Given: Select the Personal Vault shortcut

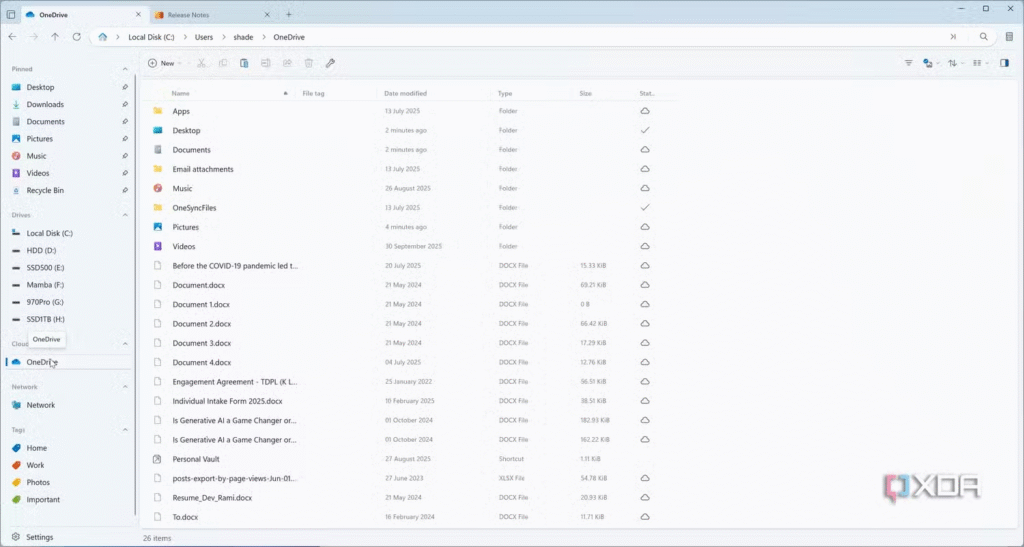Looking at the screenshot, I should [196, 459].
